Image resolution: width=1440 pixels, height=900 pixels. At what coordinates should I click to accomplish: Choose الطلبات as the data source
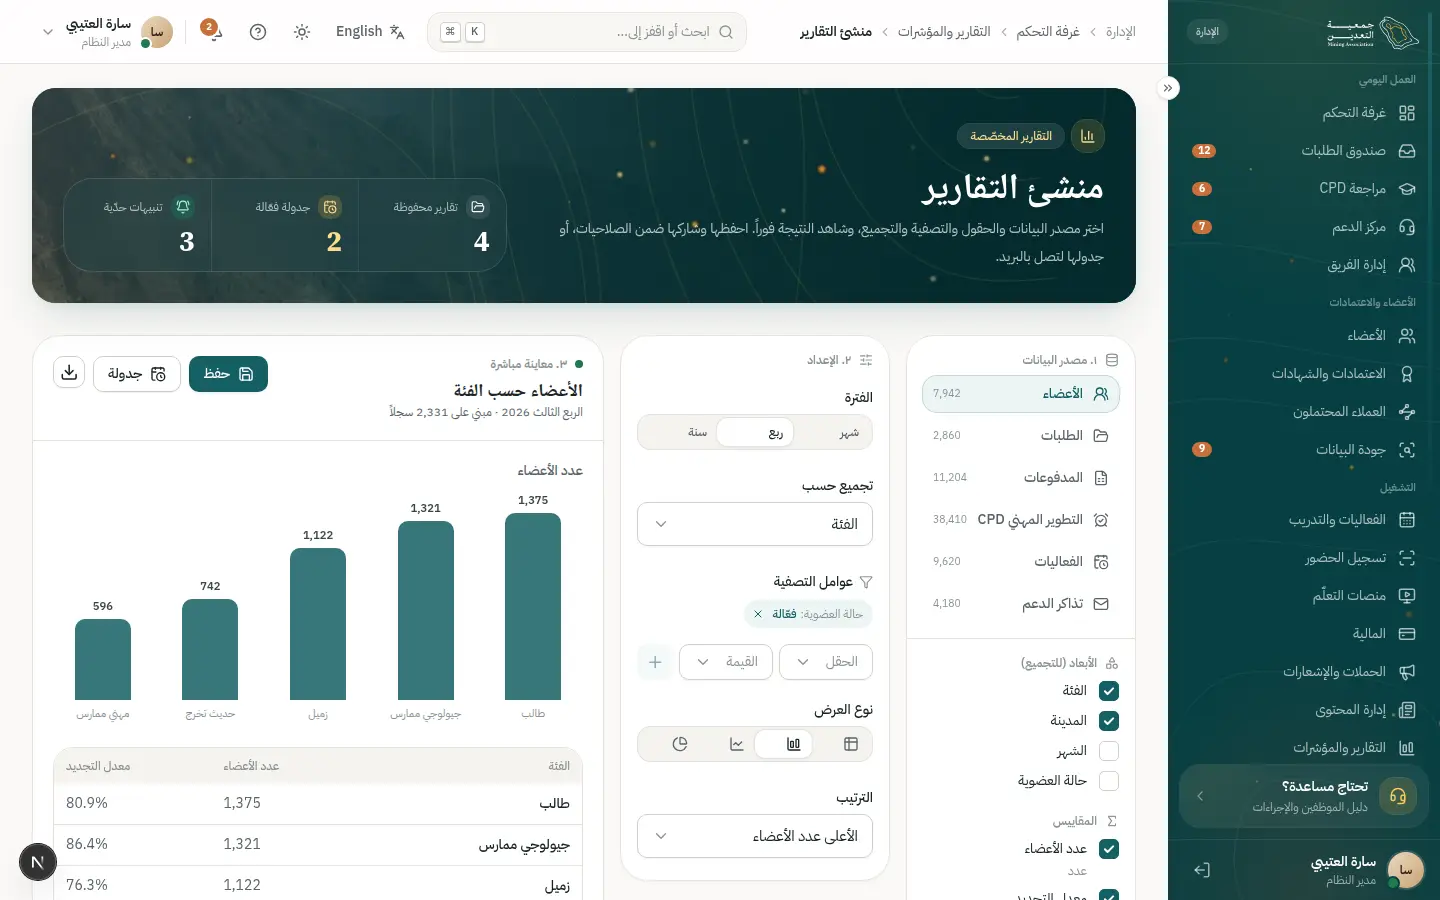[x=1021, y=436]
